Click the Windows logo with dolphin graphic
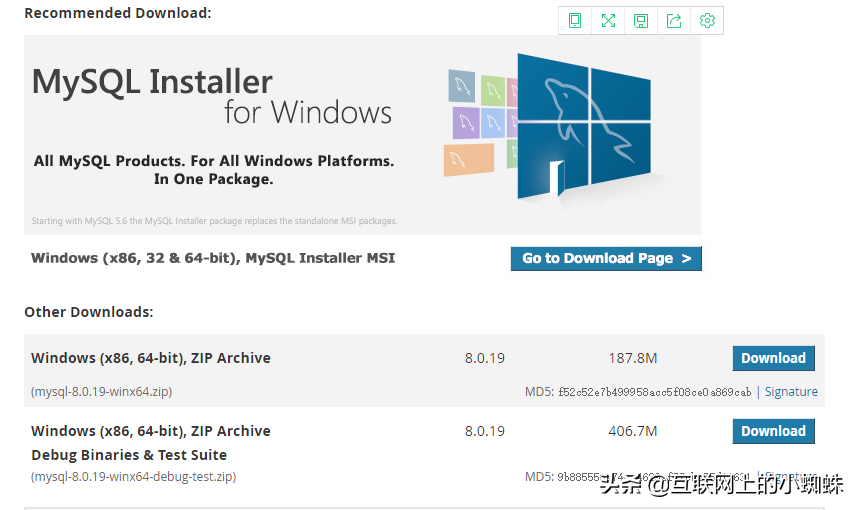This screenshot has width=858, height=510. click(583, 127)
